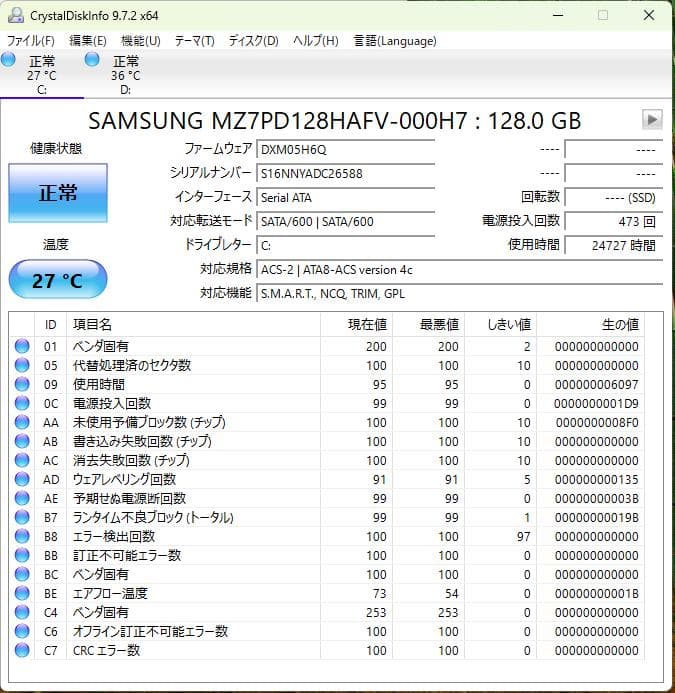Click status orb for attribute 01 row
The width and height of the screenshot is (675, 693).
[22, 346]
